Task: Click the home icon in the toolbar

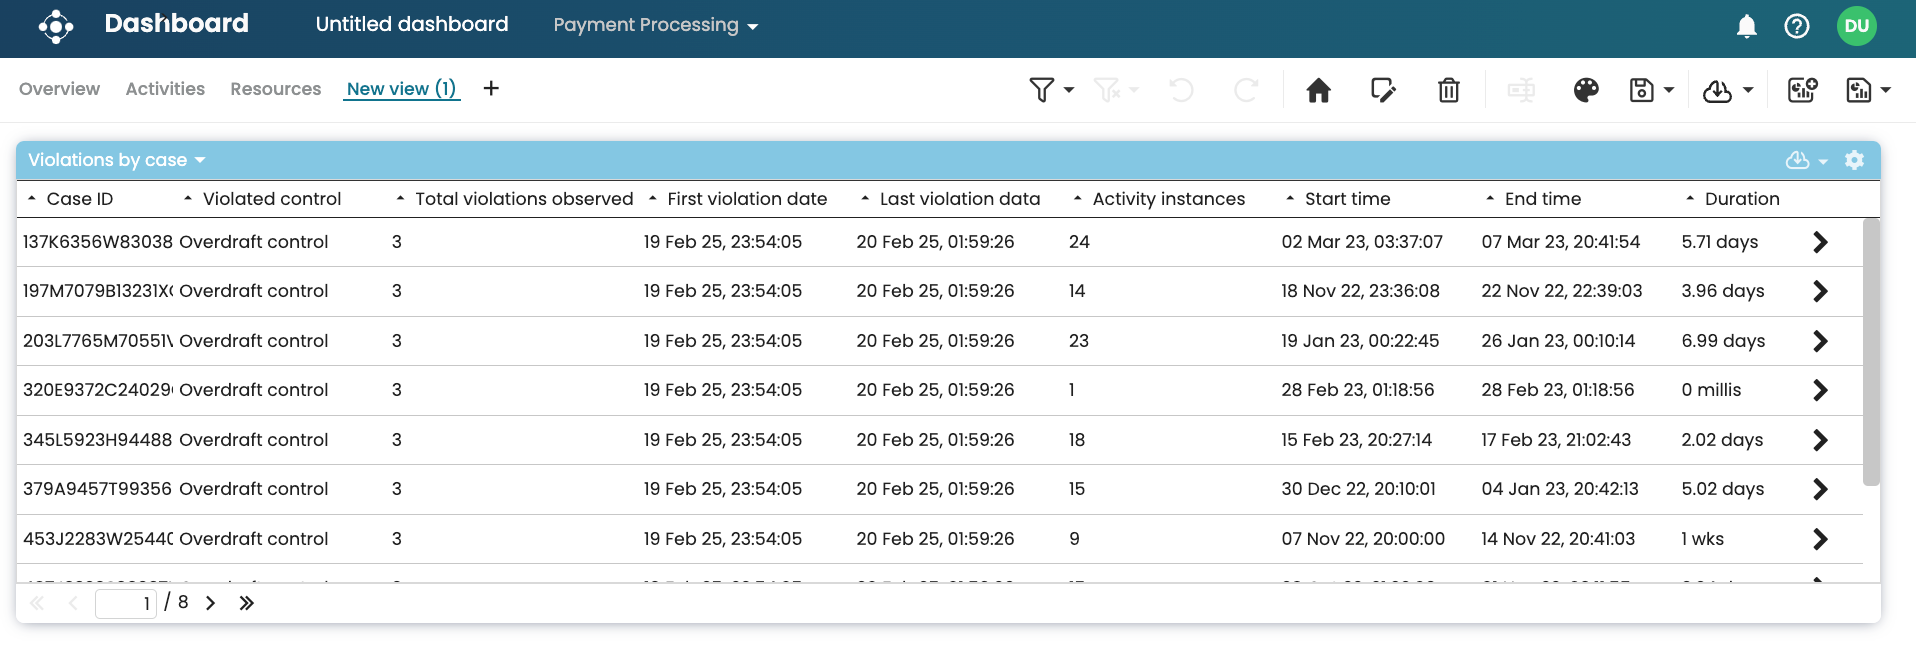Action: click(1318, 90)
